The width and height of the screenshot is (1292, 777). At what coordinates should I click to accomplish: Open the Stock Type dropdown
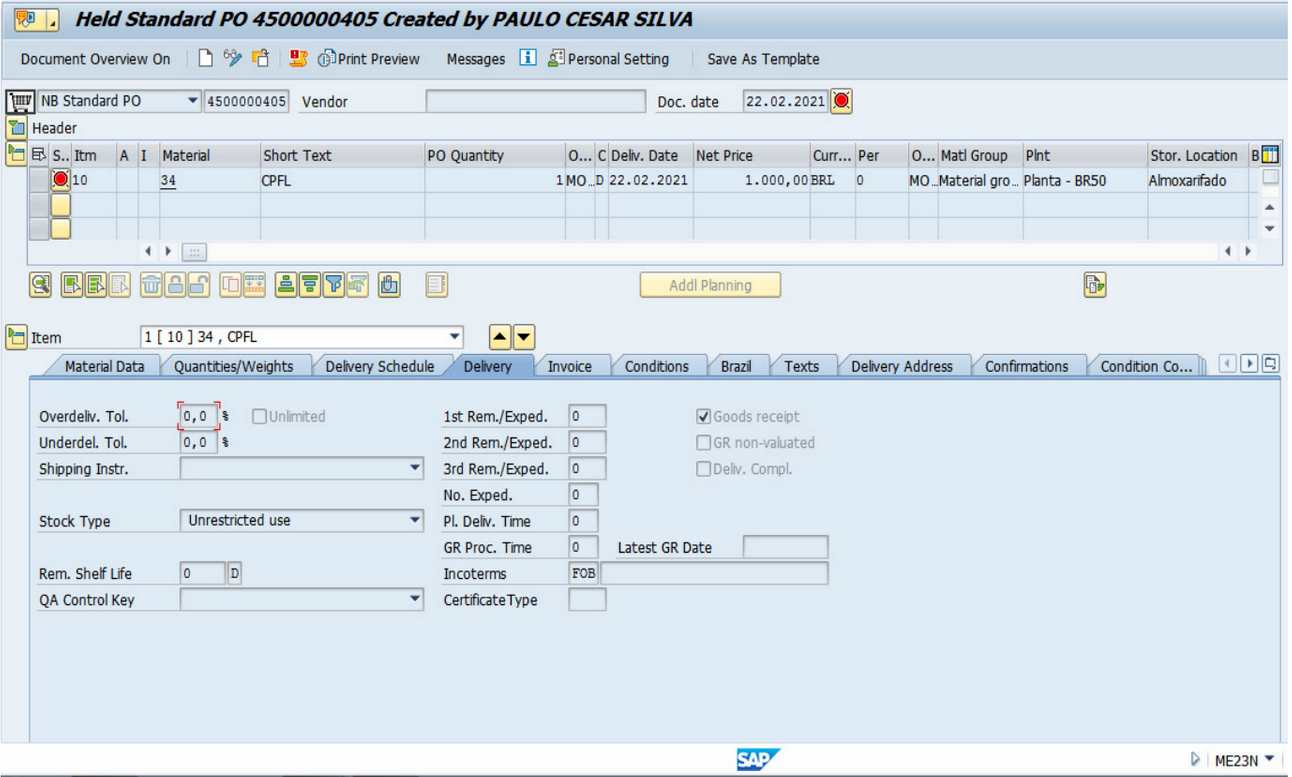tap(415, 521)
